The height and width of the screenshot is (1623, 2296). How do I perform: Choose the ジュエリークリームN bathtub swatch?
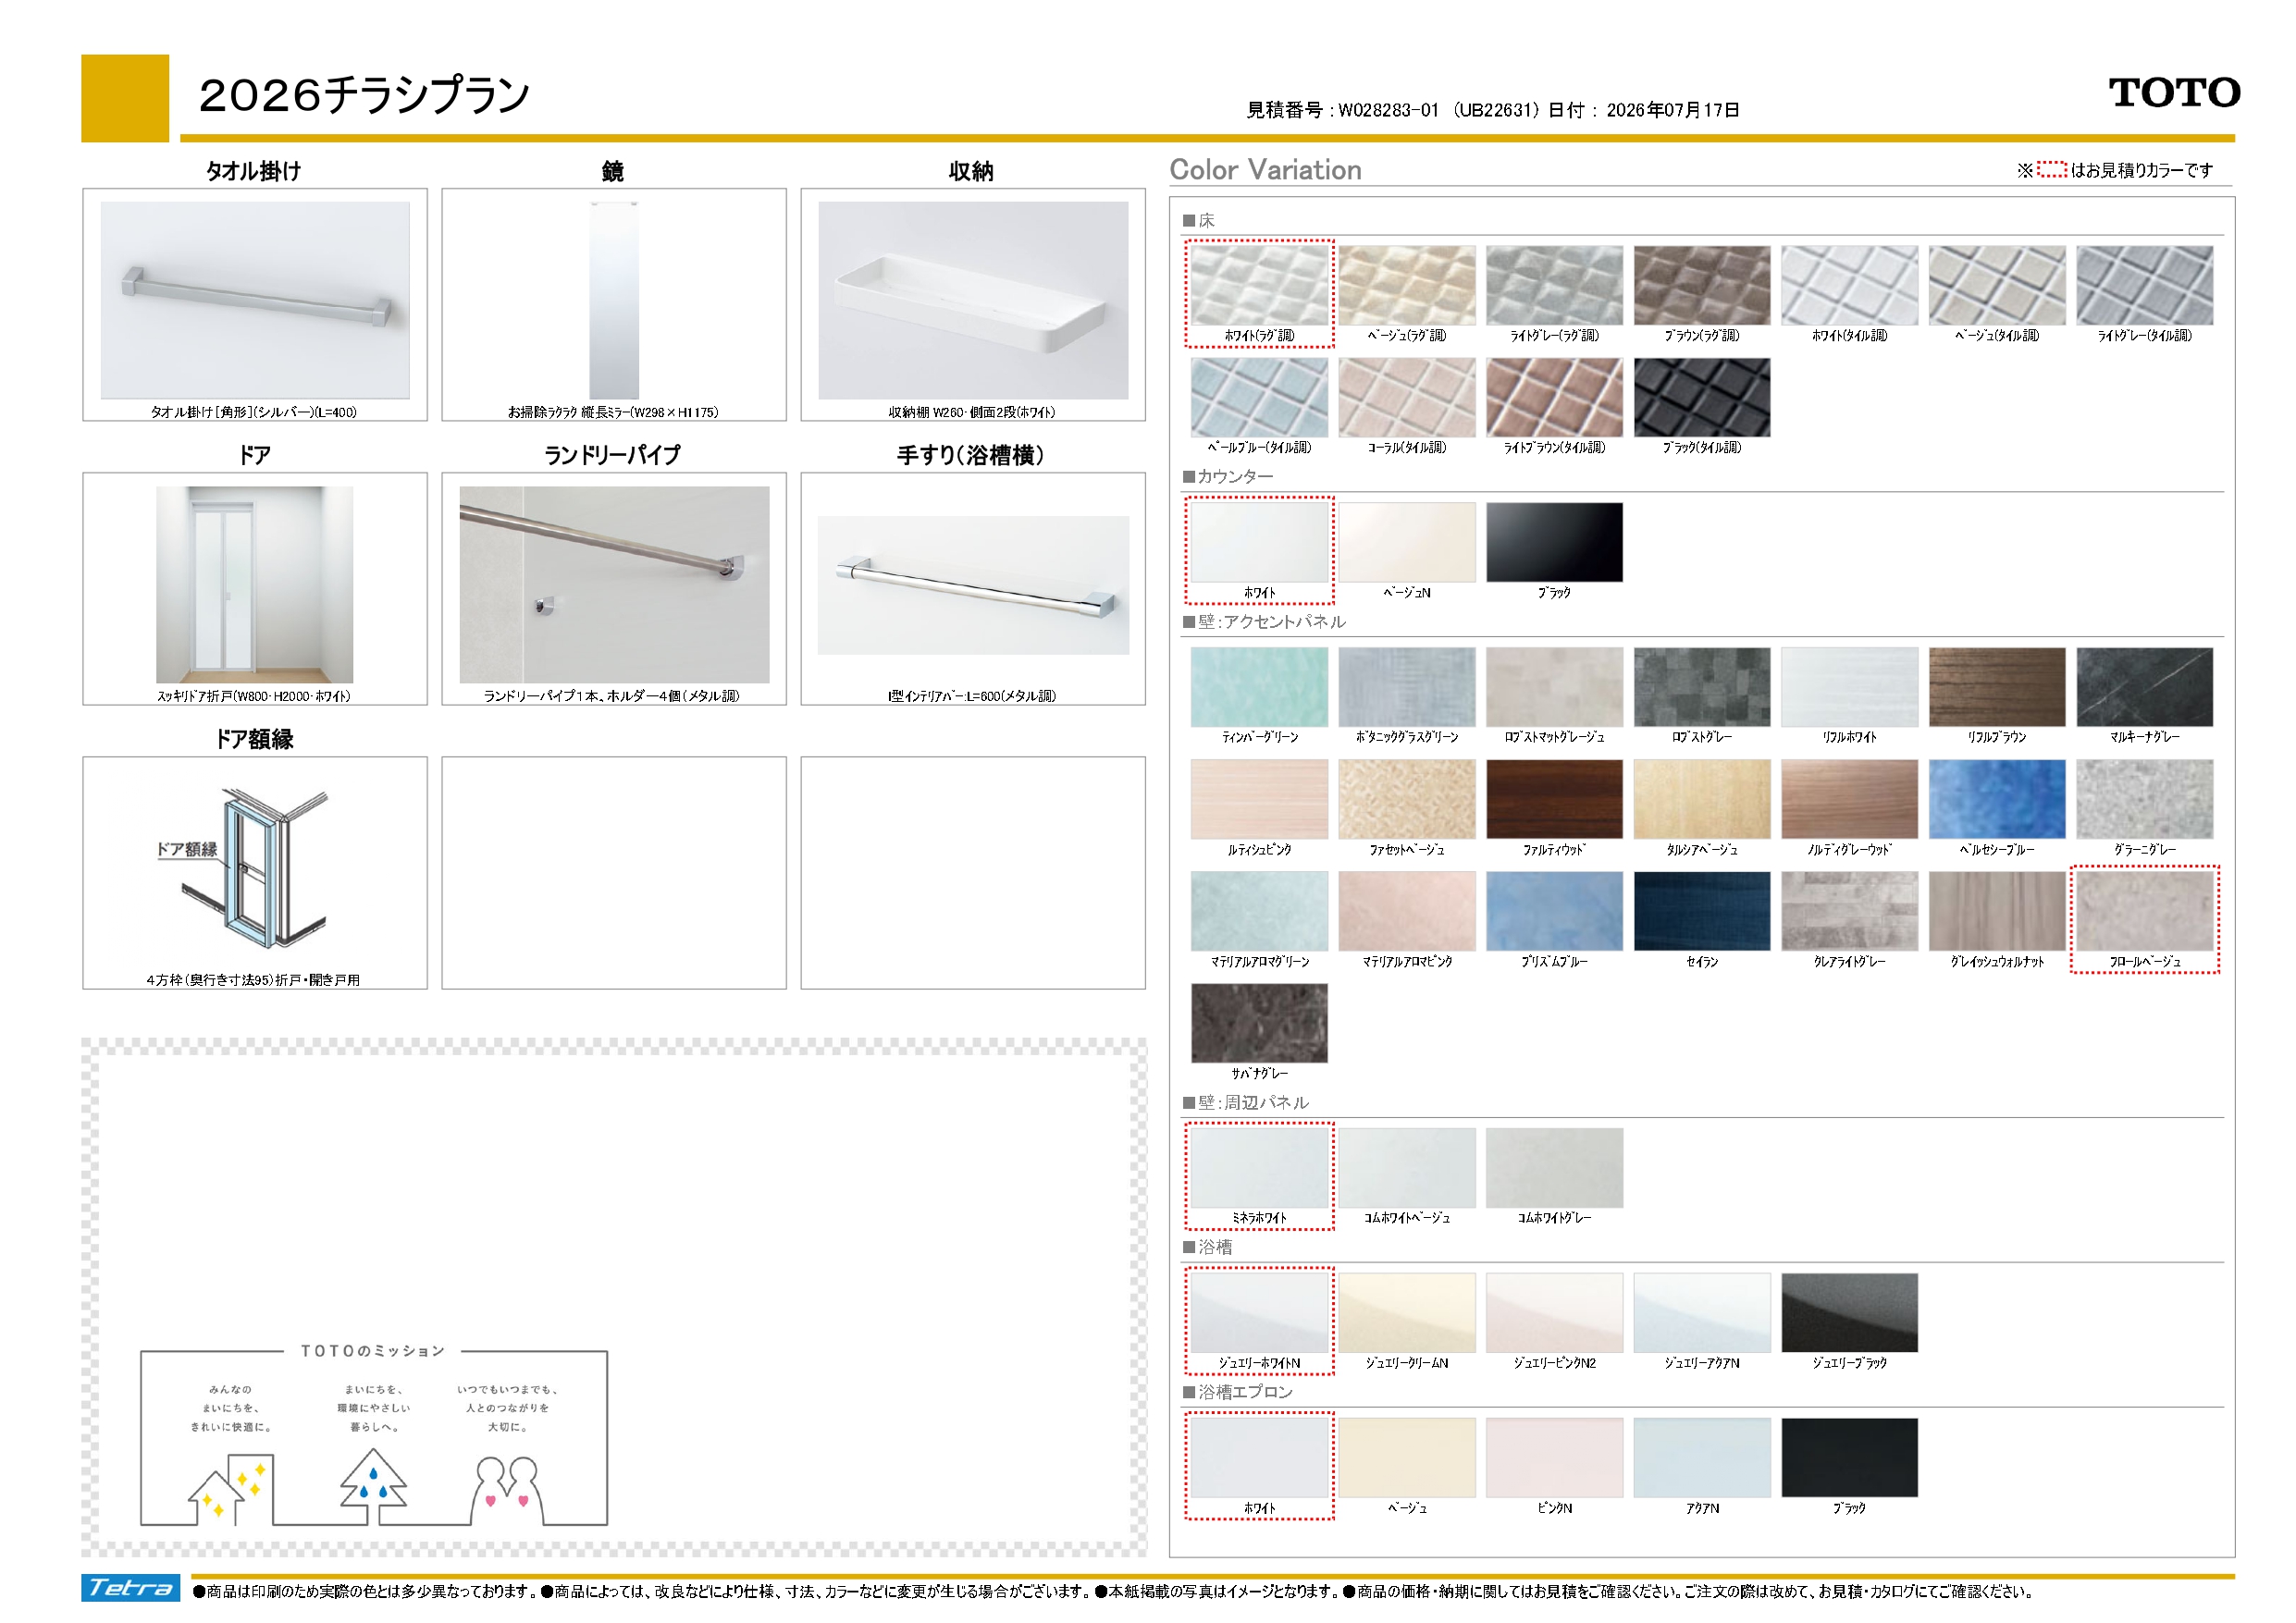point(1407,1313)
